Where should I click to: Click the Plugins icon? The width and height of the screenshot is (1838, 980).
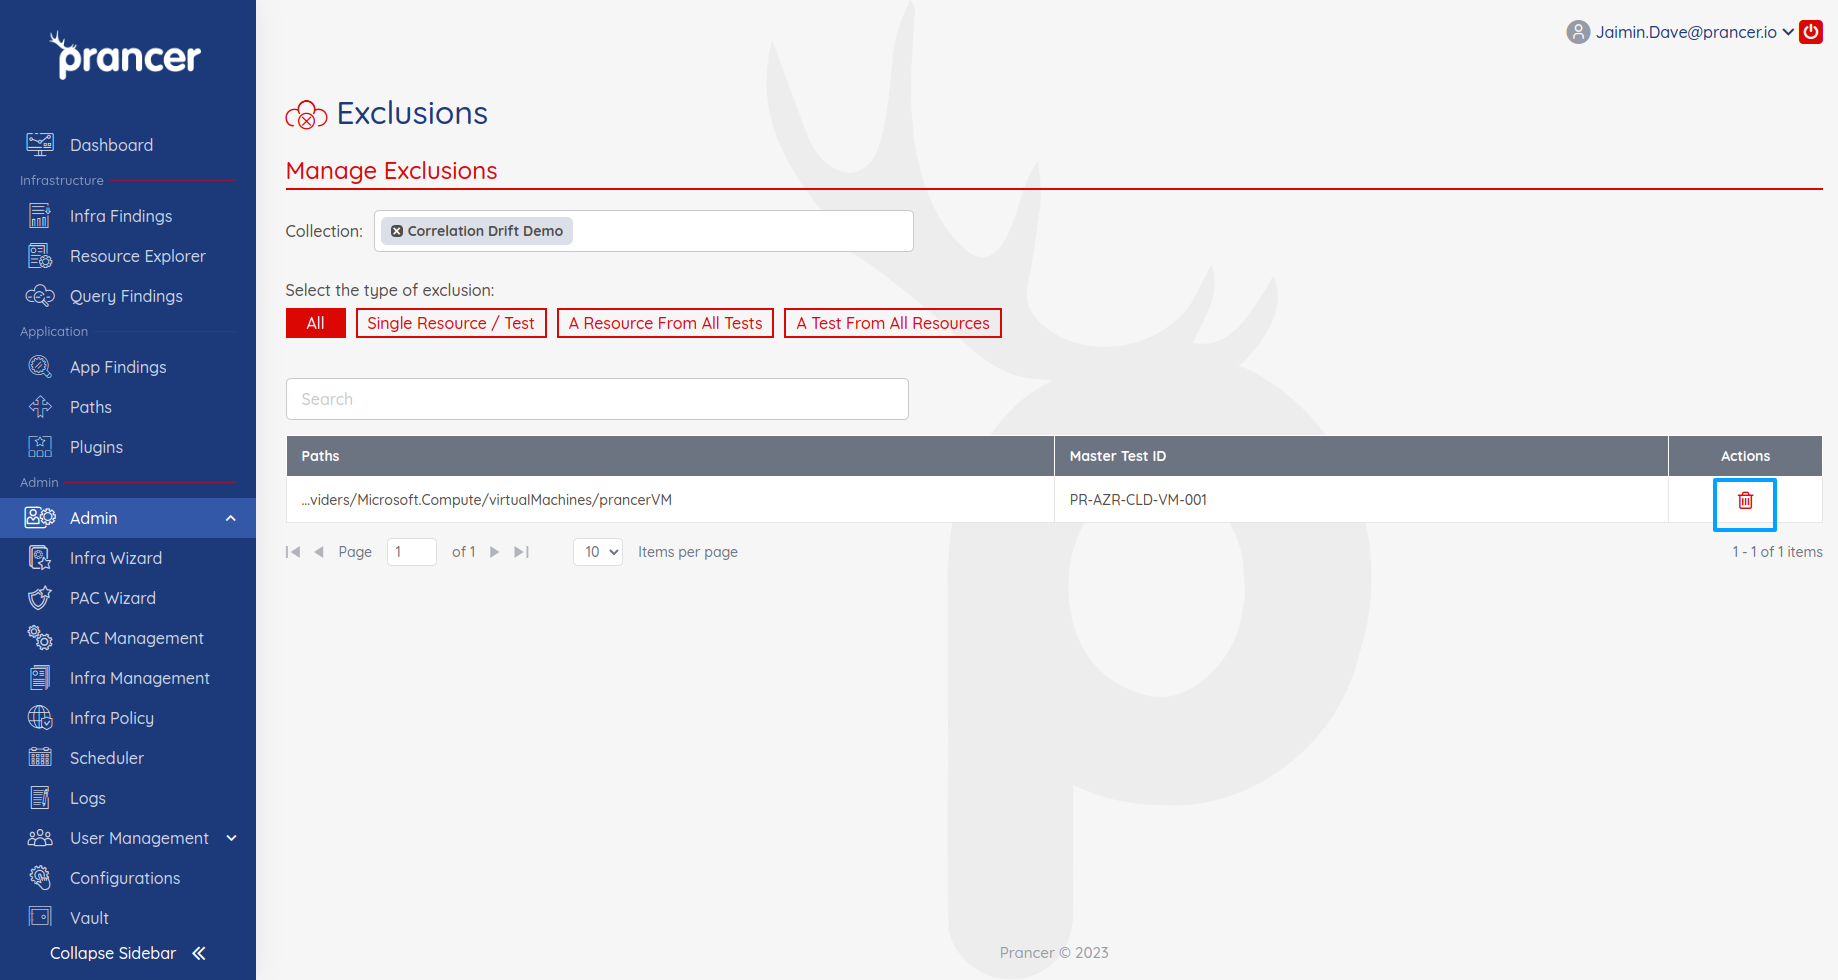point(40,447)
